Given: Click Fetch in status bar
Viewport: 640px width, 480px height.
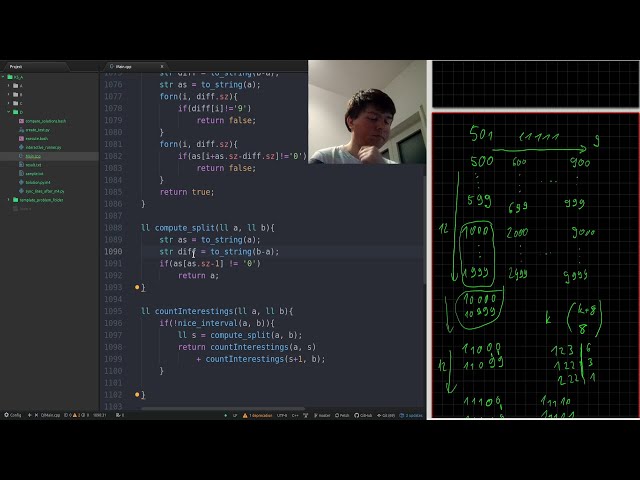Looking at the screenshot, I should coord(342,416).
